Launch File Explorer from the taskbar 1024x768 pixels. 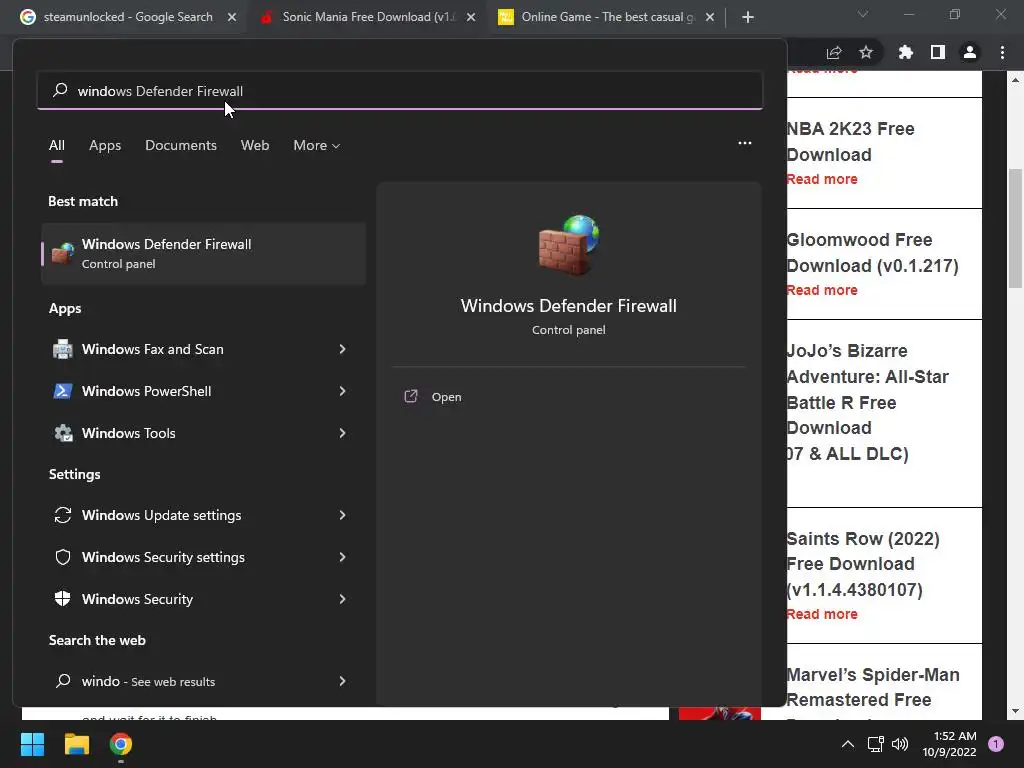[76, 744]
